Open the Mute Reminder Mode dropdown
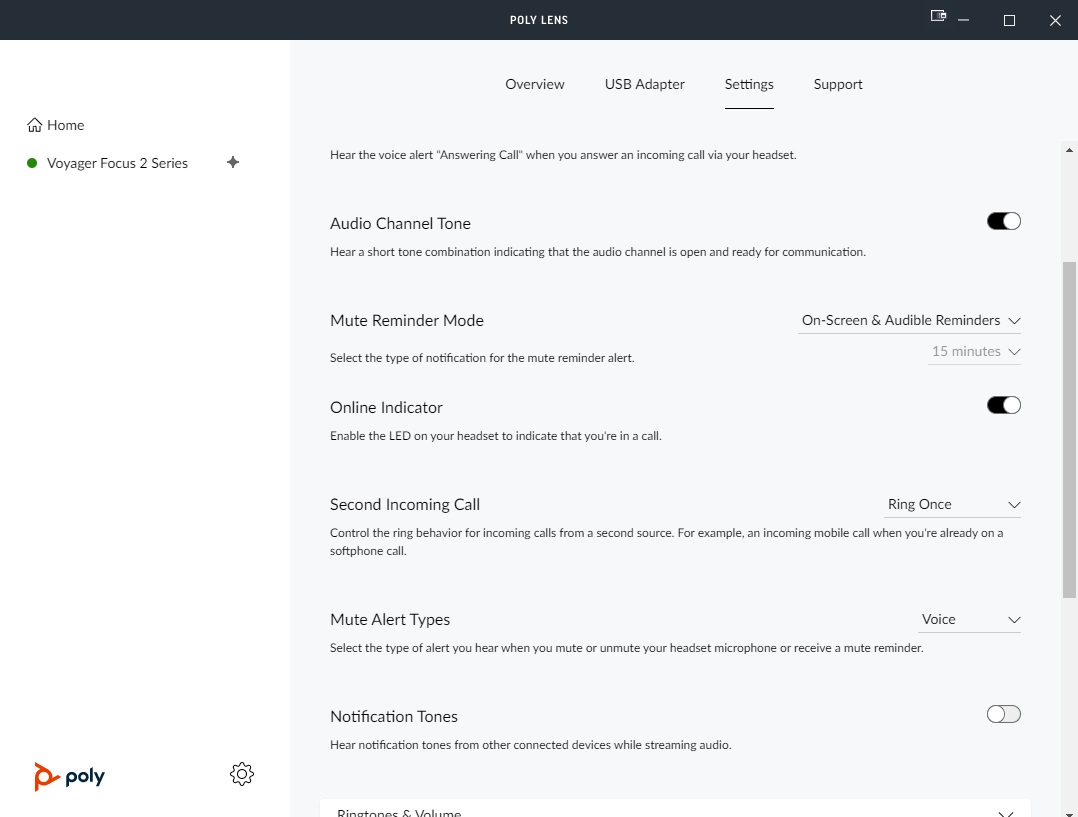This screenshot has height=817, width=1078. tap(910, 320)
